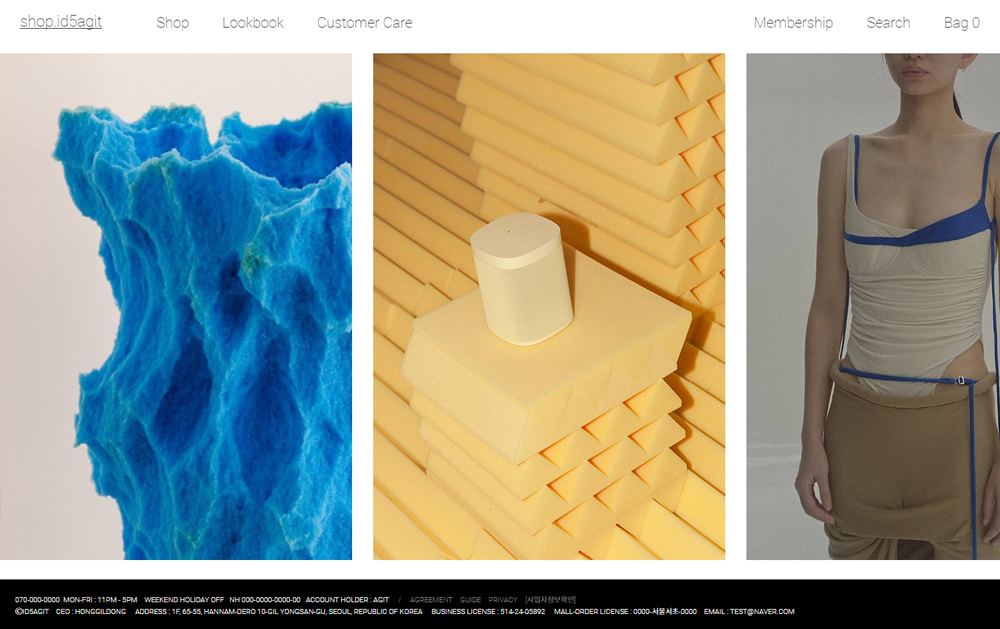Open the bracketed Korean business info link
The image size is (1000, 629).
(550, 600)
